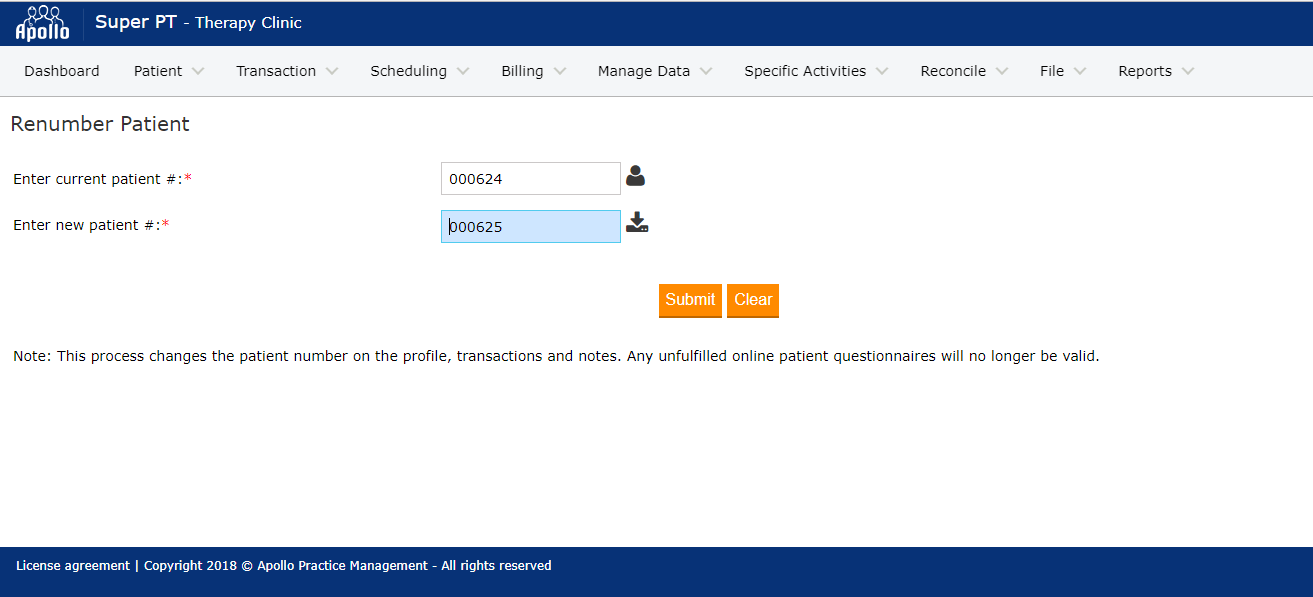Open the Scheduling dropdown menu
The width and height of the screenshot is (1313, 597).
[x=419, y=71]
